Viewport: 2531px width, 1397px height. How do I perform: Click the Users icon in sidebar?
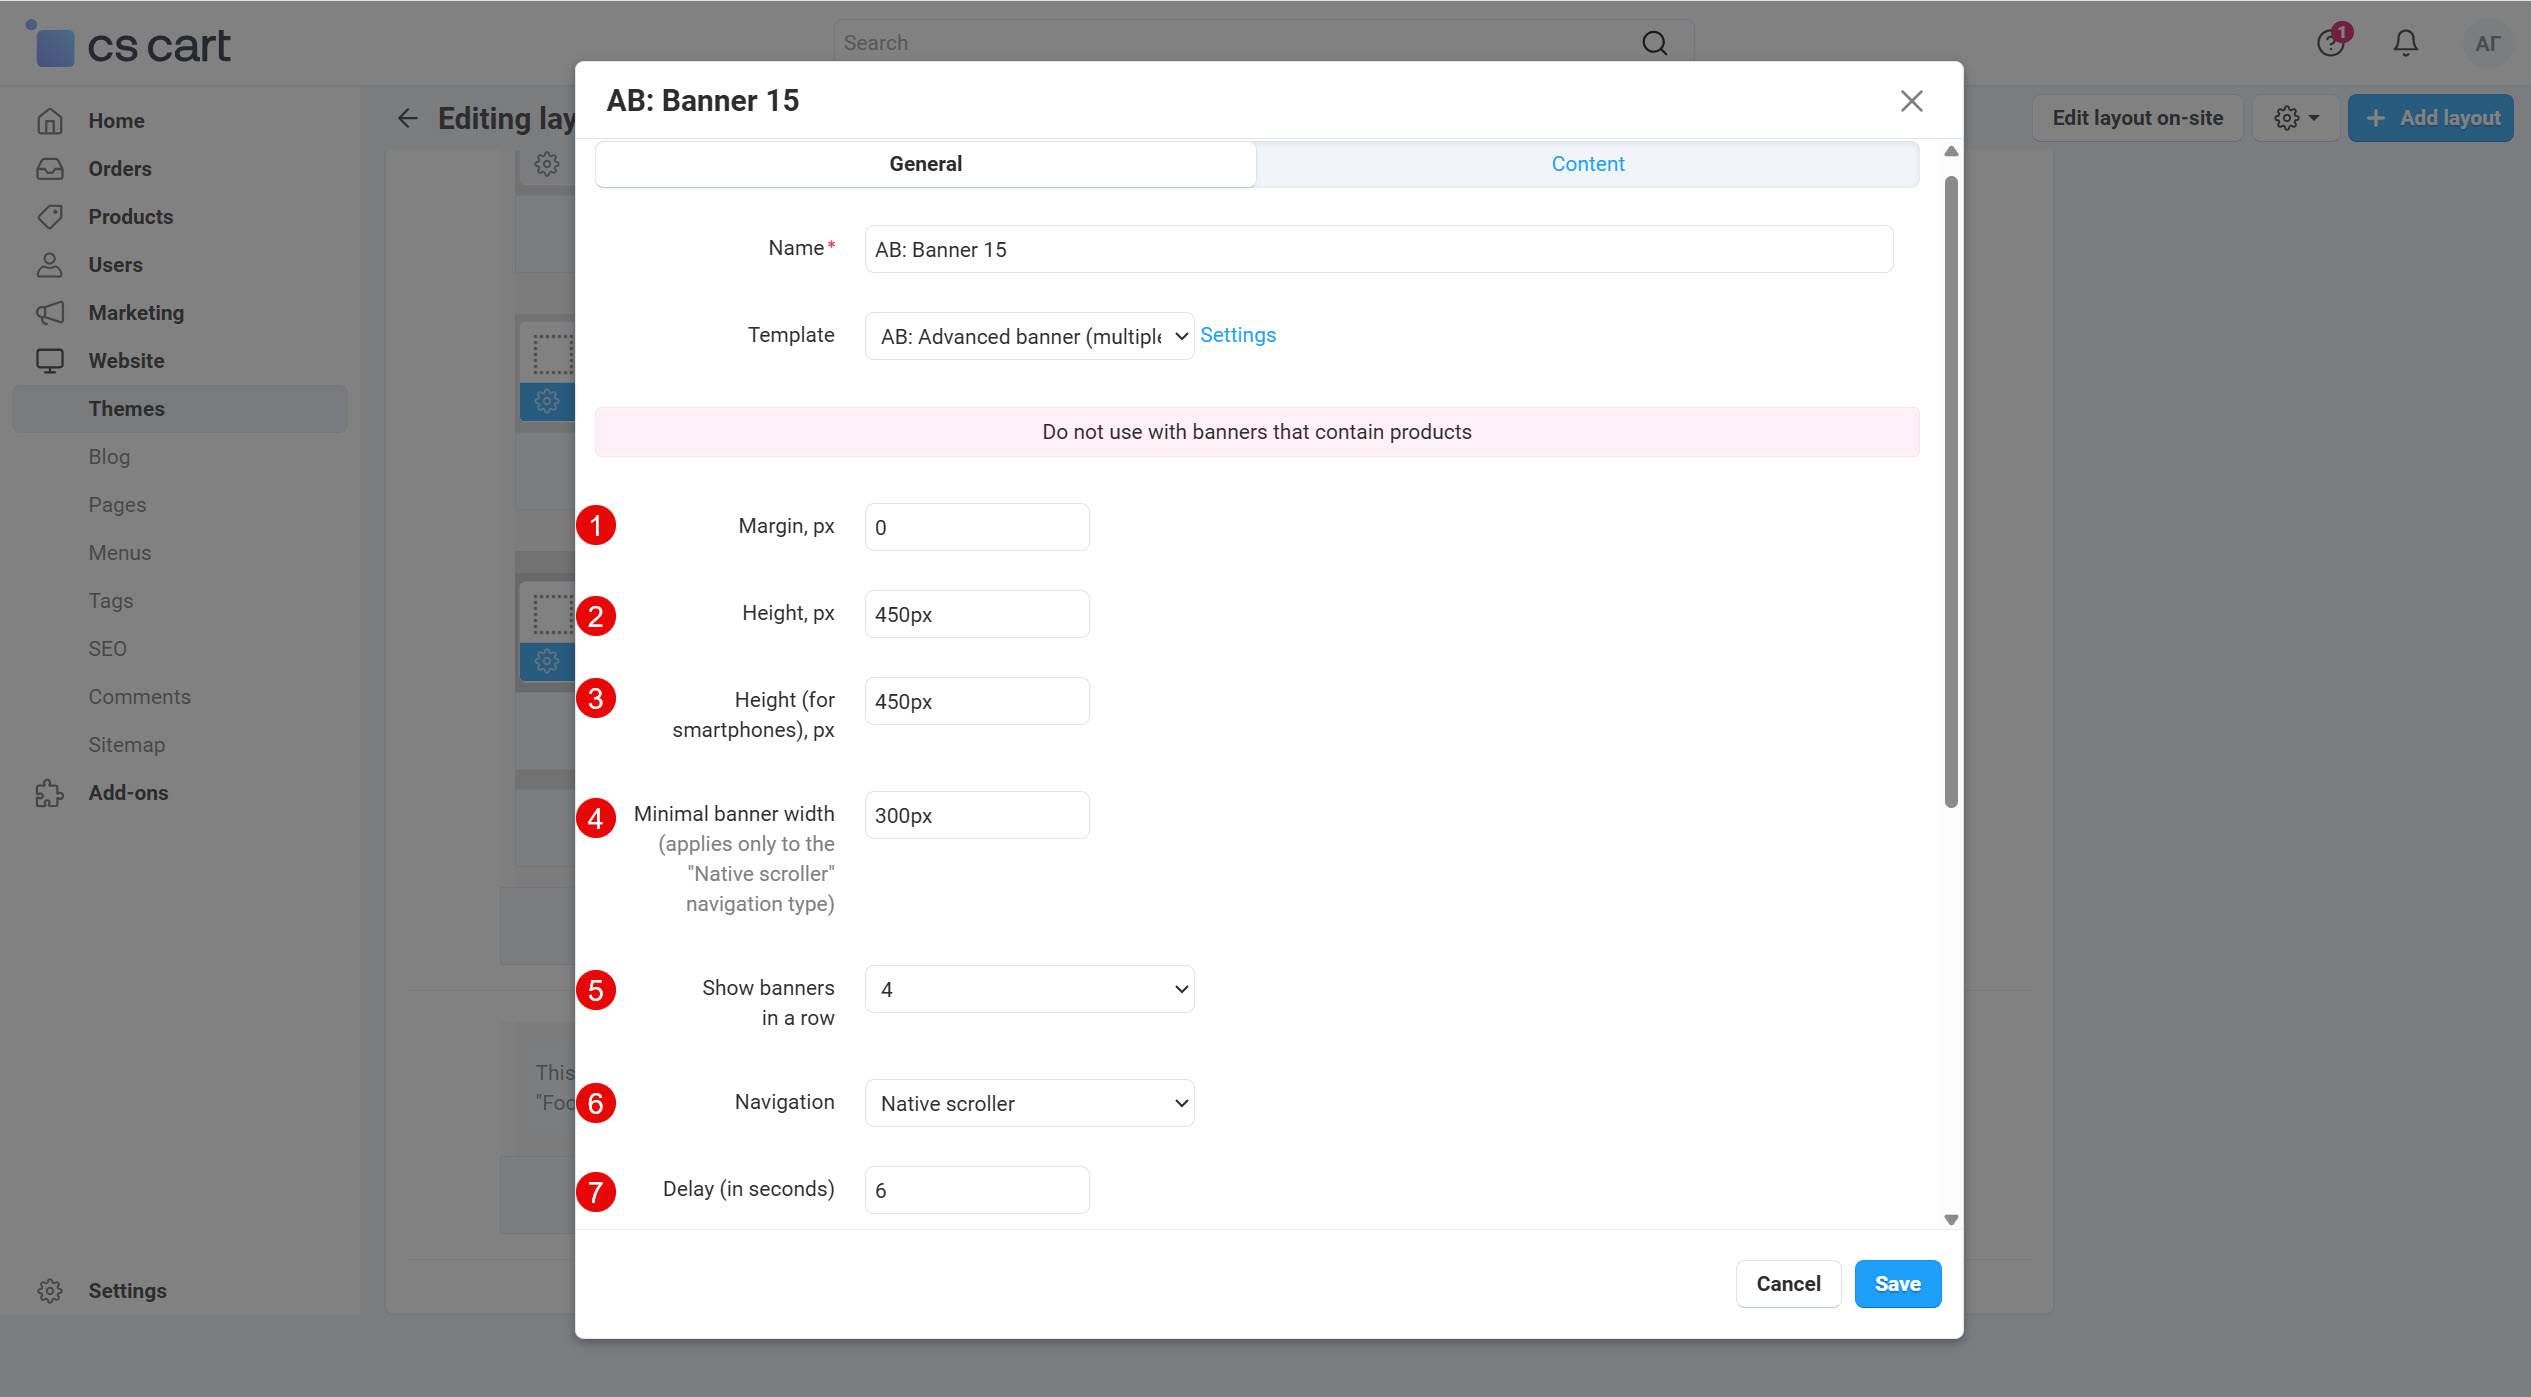click(x=49, y=264)
